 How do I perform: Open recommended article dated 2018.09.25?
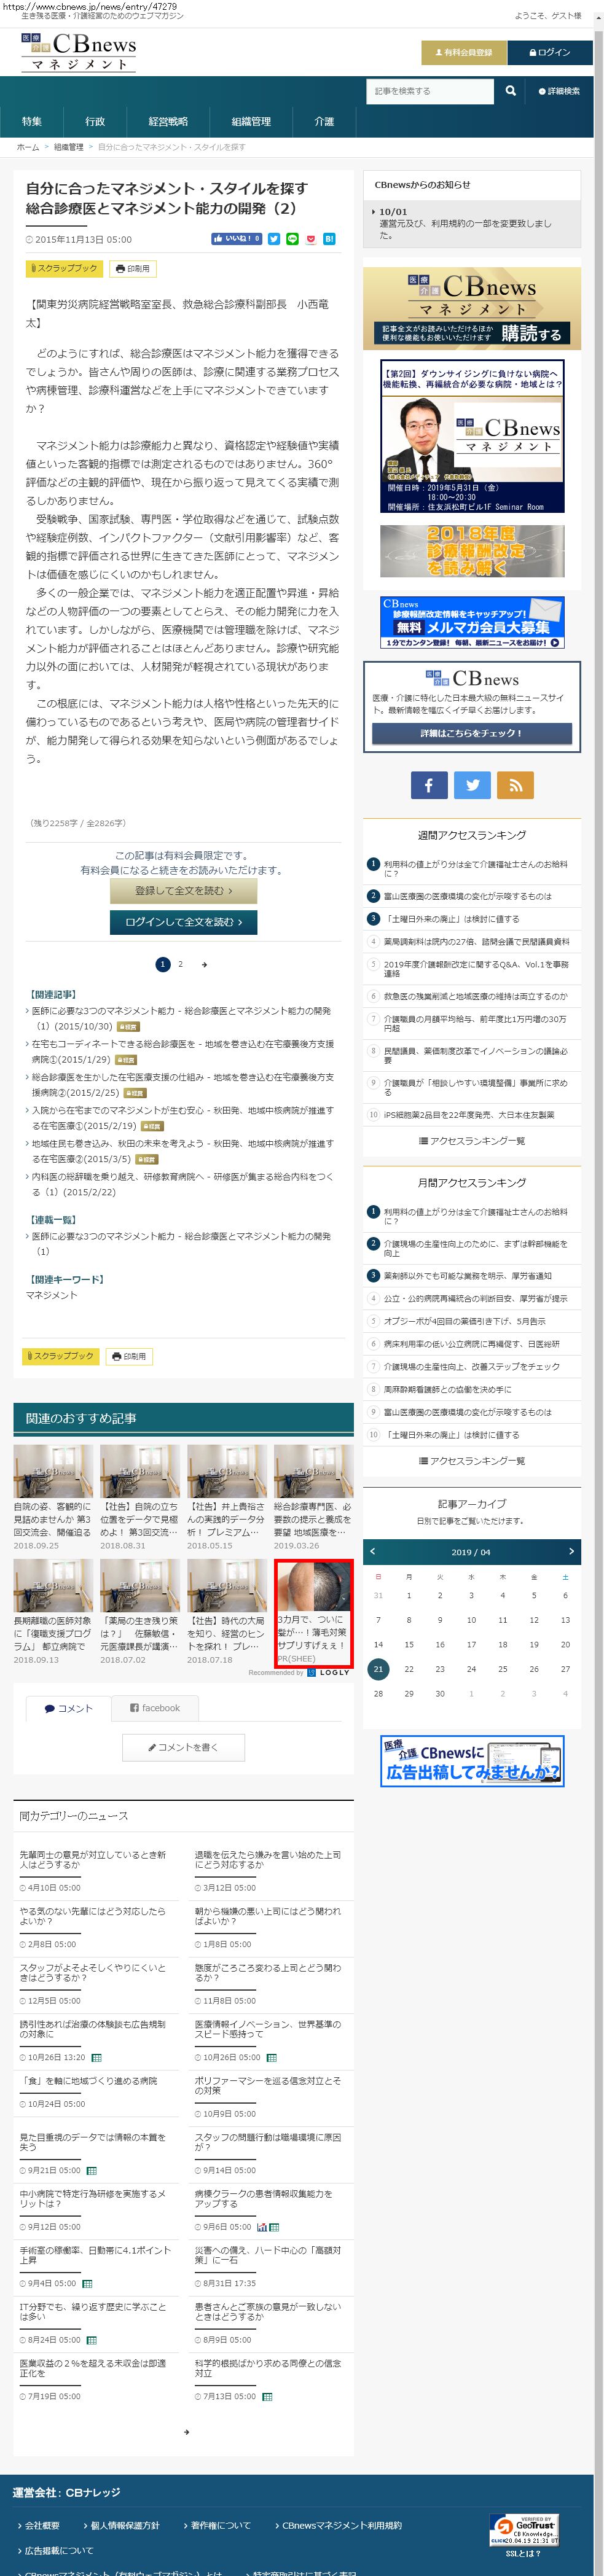(x=53, y=1497)
